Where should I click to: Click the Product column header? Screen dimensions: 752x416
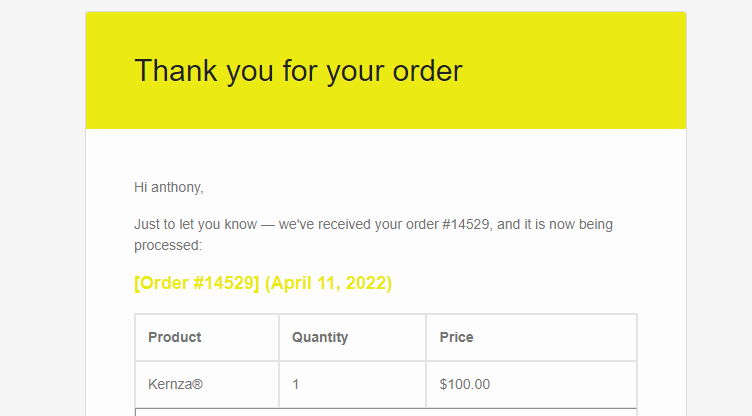coord(207,337)
